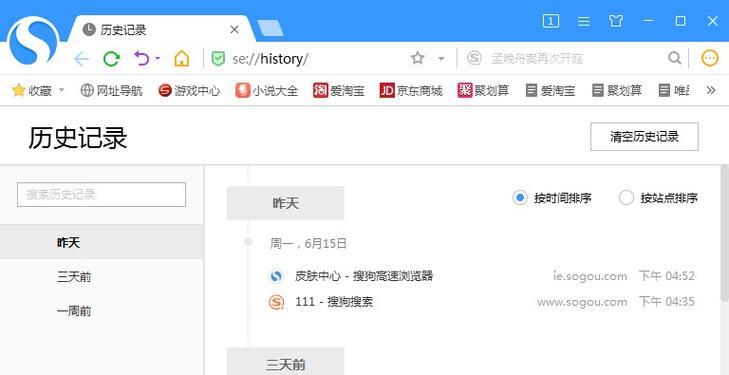Click the 皮肤中心 entry favicon
Screen dimensions: 729x375
(276, 276)
